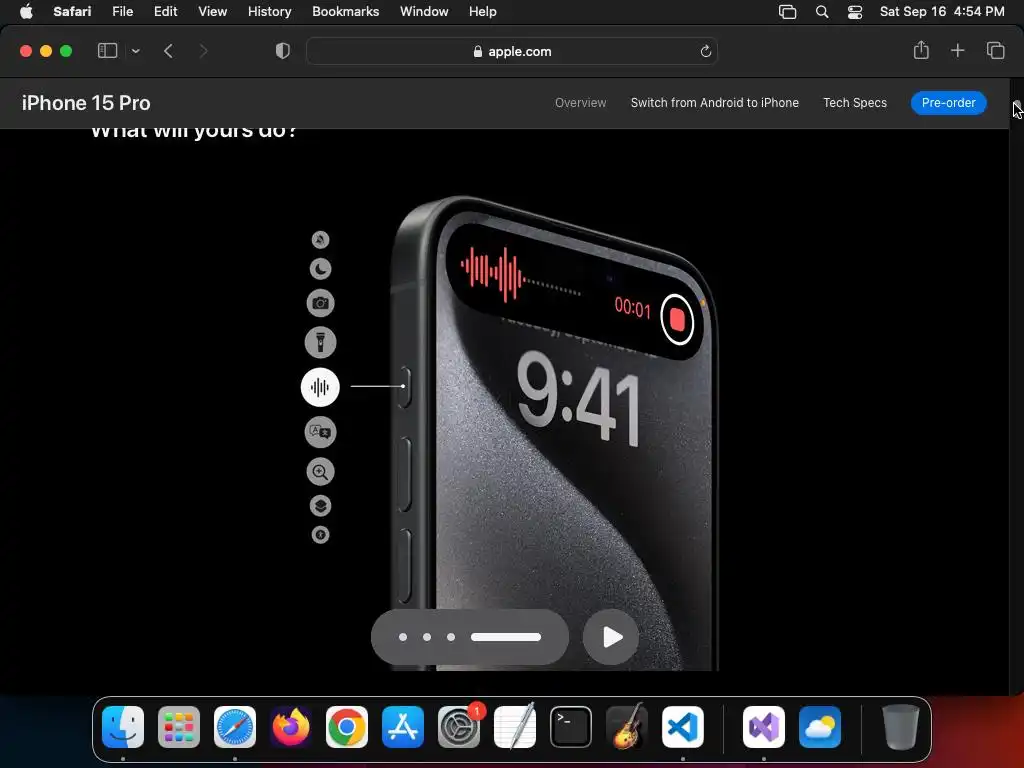Open System Settings from the Dock
The height and width of the screenshot is (768, 1024).
pos(459,727)
